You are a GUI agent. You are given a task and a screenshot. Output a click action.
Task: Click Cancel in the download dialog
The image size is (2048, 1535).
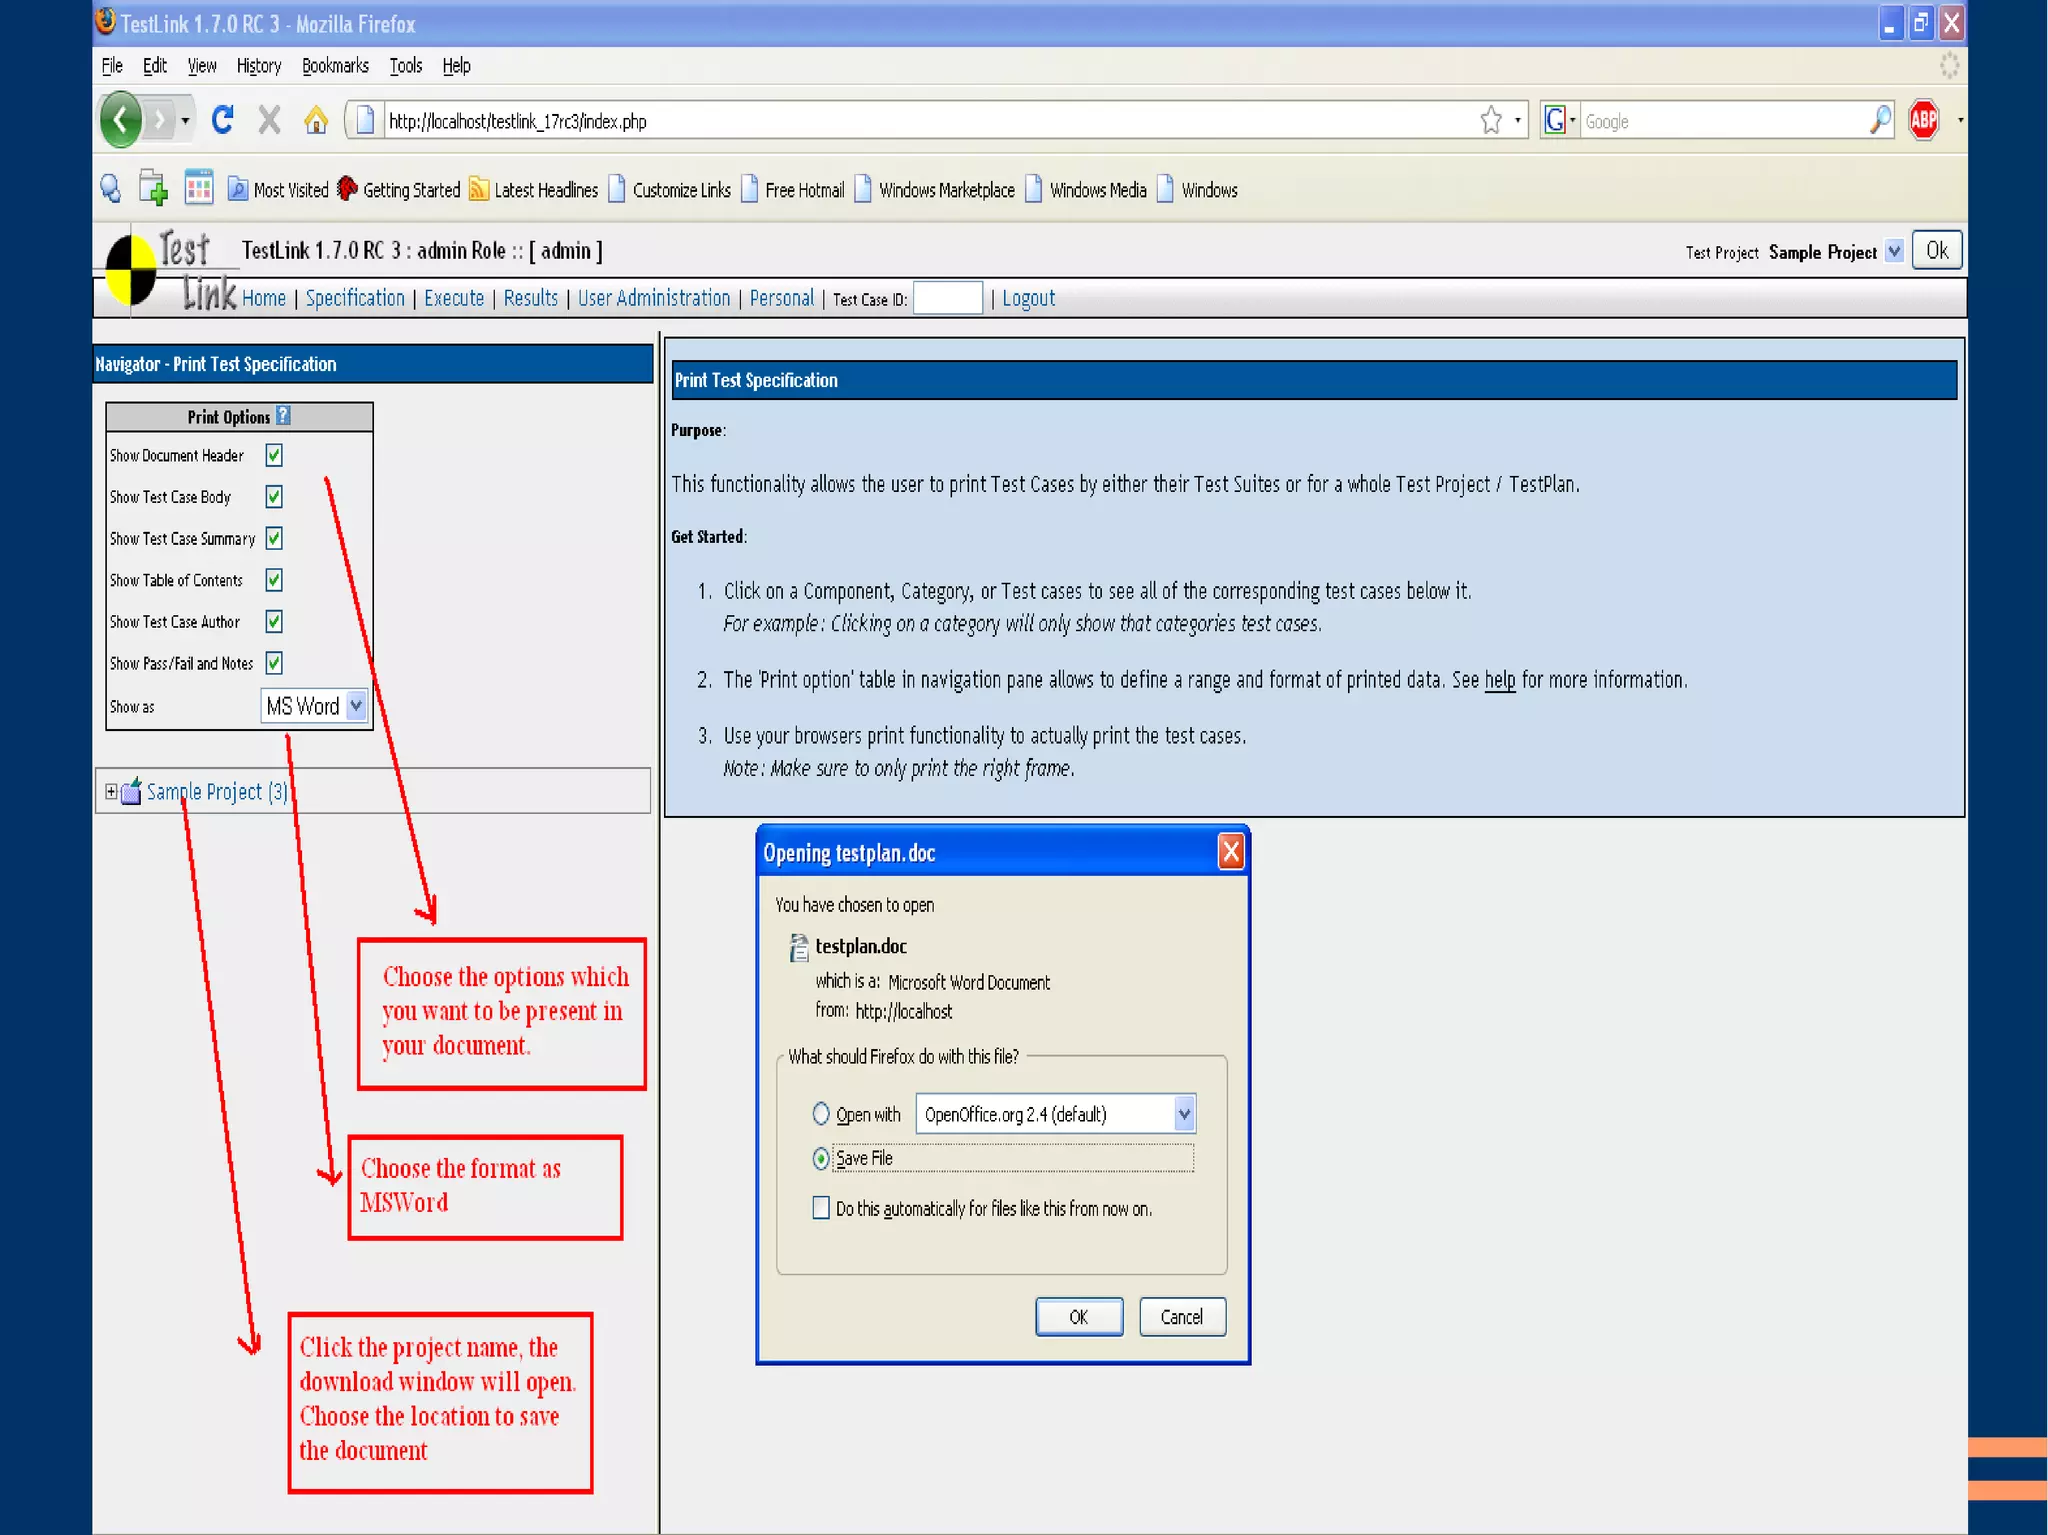coord(1182,1317)
